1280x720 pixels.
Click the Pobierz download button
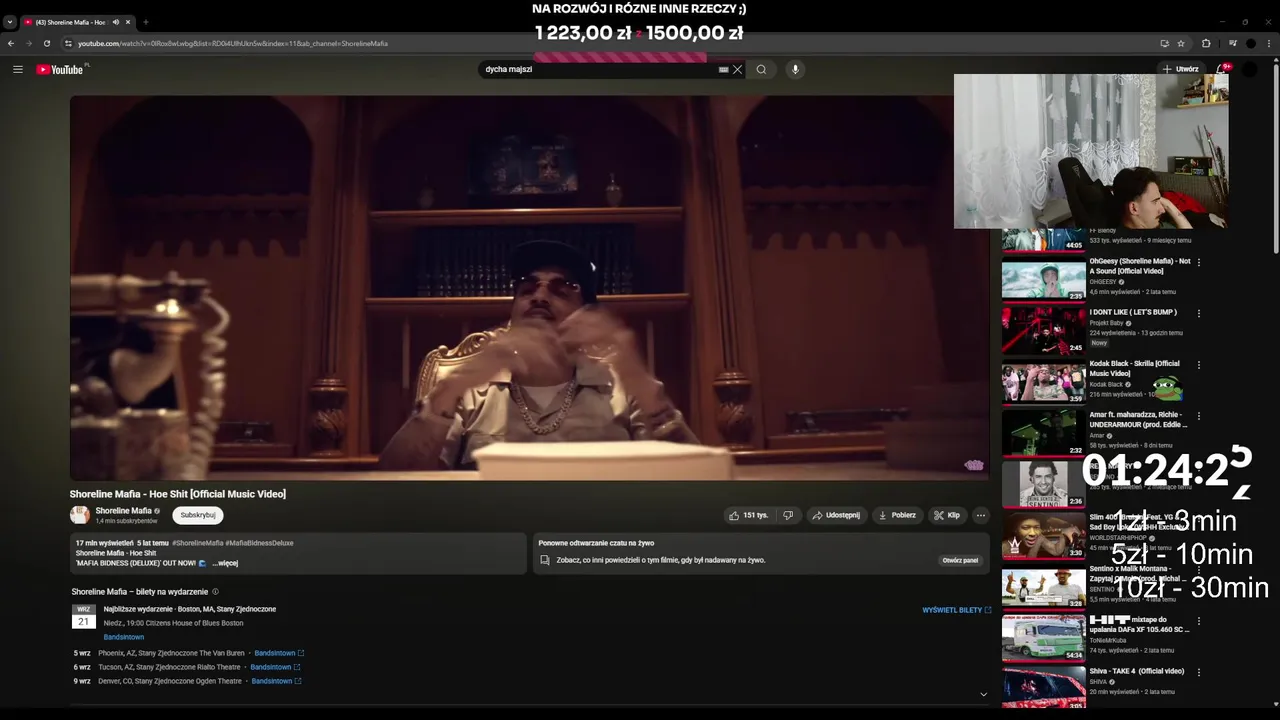pos(896,515)
